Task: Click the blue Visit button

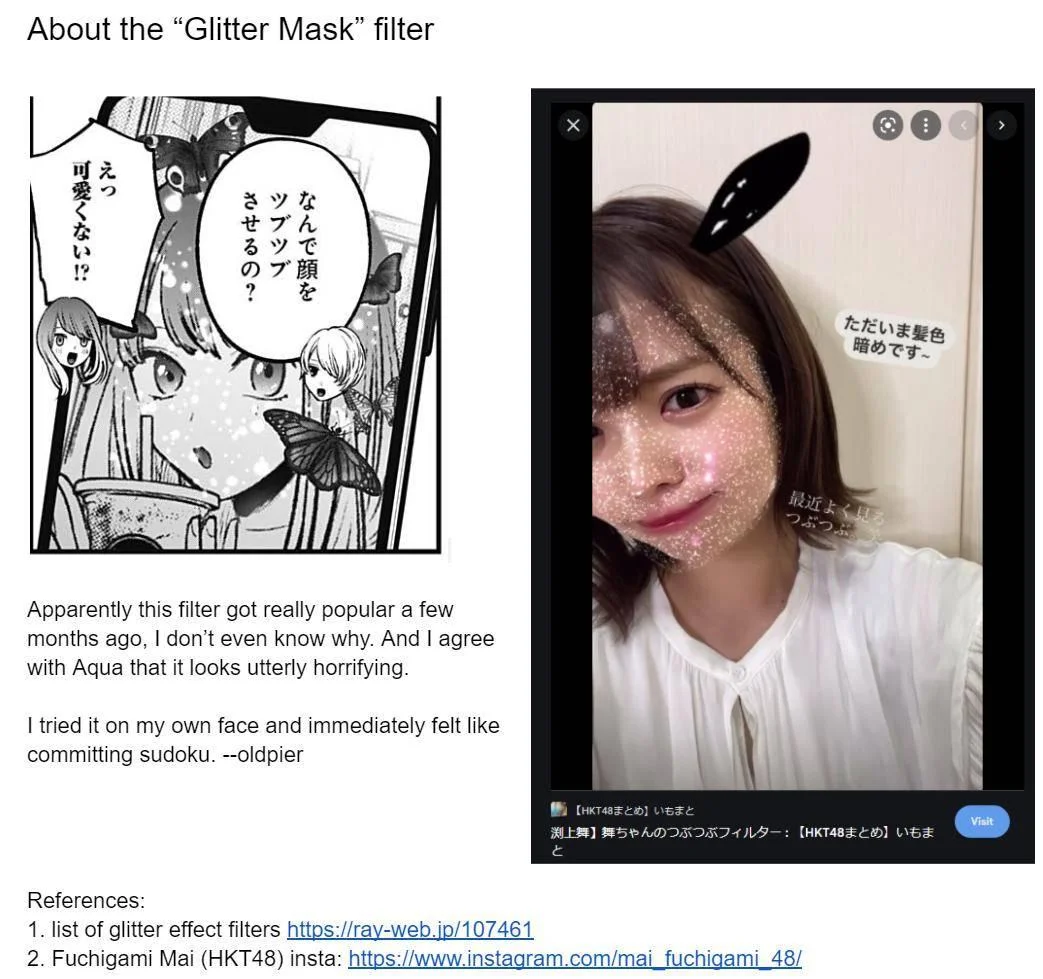Action: point(981,821)
